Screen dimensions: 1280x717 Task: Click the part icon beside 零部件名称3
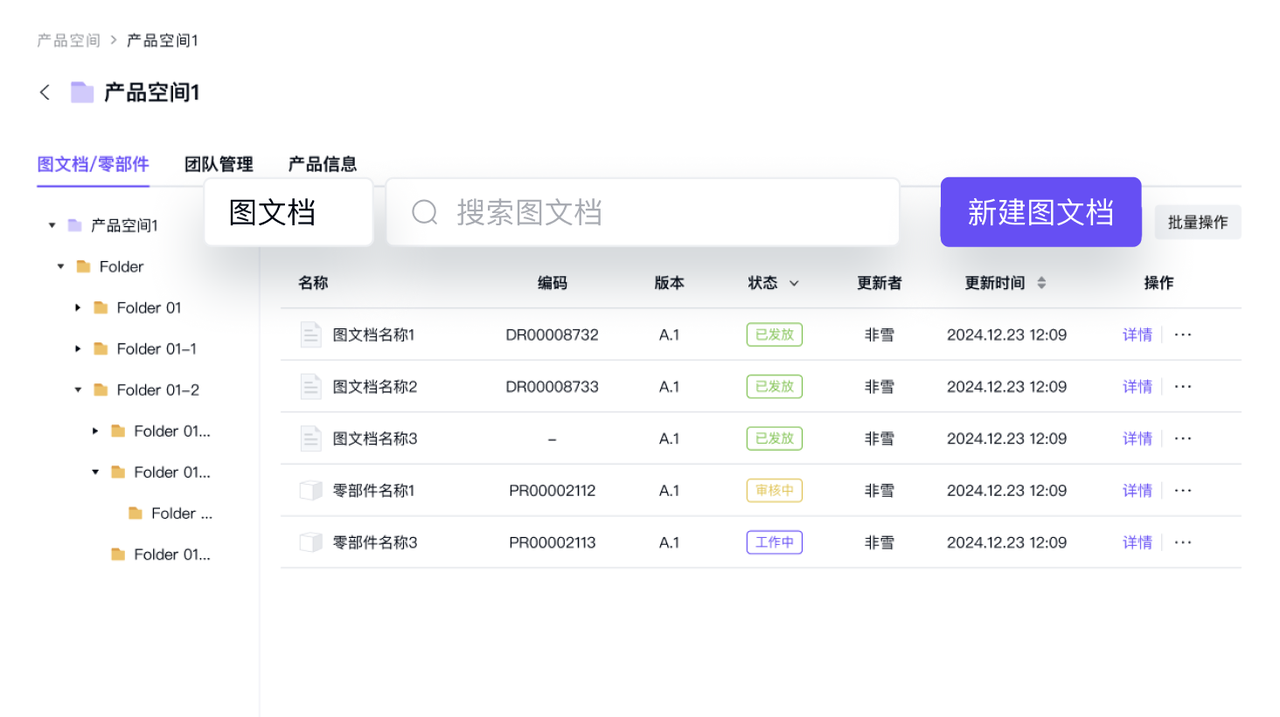(310, 542)
